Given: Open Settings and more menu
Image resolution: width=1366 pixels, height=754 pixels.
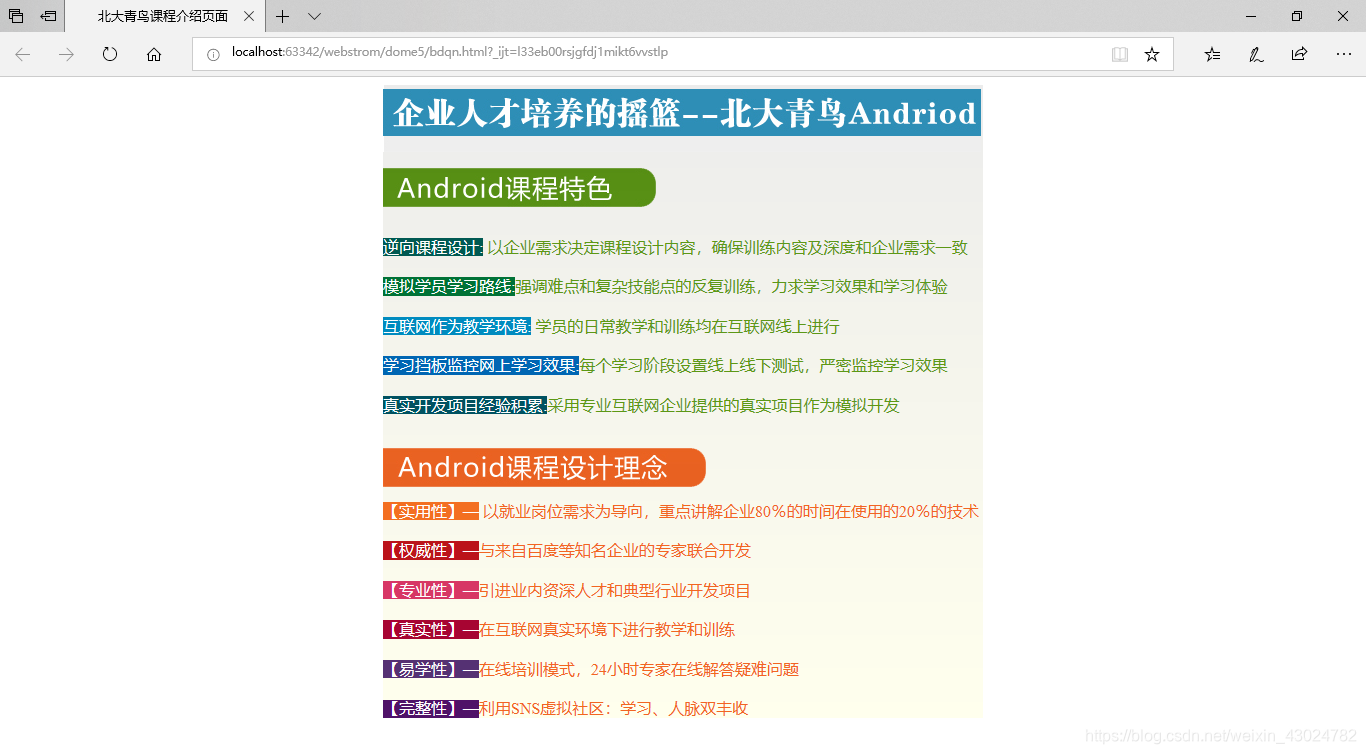Looking at the screenshot, I should click(x=1343, y=54).
